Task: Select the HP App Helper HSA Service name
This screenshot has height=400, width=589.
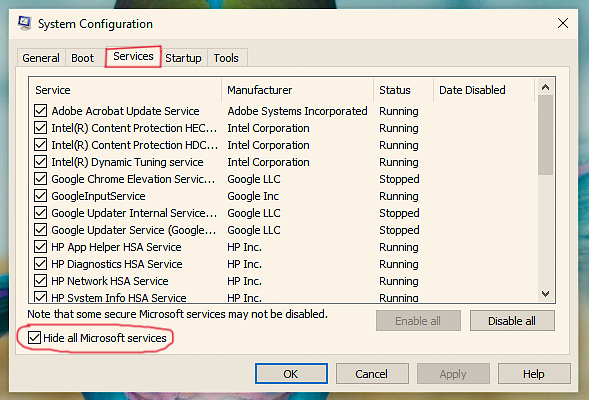Action: [x=116, y=247]
